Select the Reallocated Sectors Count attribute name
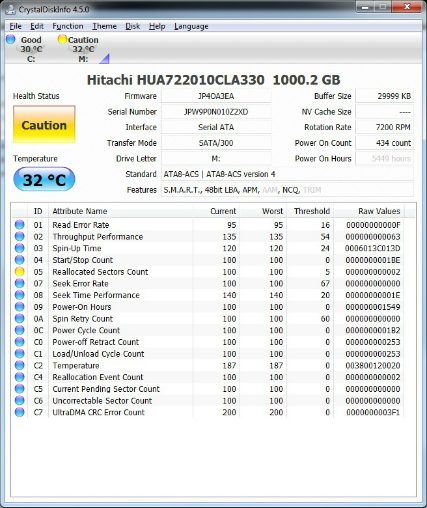The height and width of the screenshot is (508, 427). click(x=100, y=272)
